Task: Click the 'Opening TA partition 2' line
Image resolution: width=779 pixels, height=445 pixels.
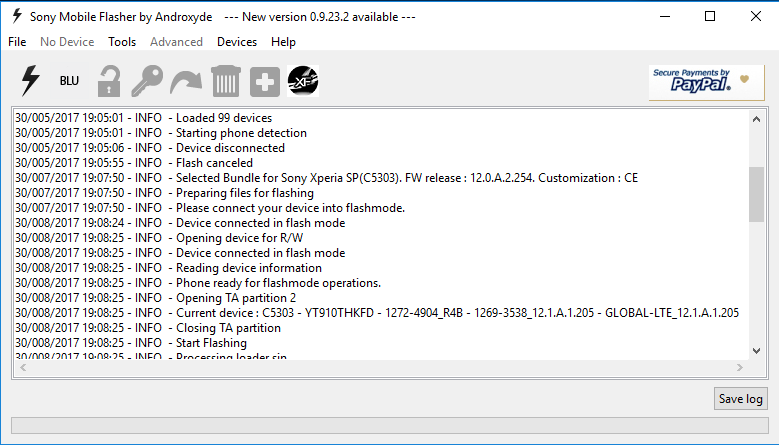Action: (156, 297)
